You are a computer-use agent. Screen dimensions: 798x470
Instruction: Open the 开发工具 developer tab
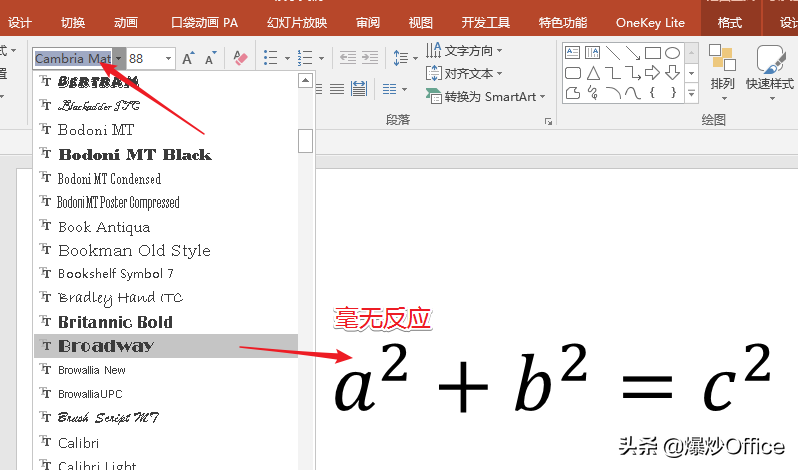[x=486, y=23]
